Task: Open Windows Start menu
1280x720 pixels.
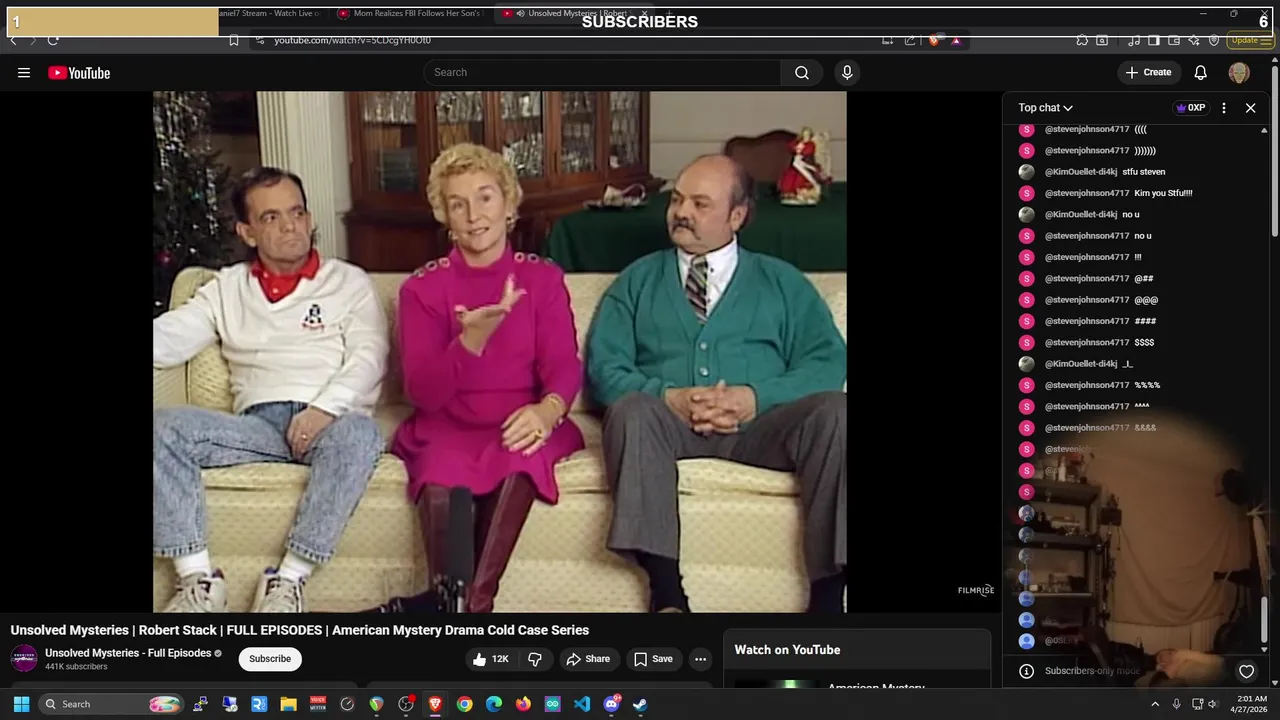Action: click(21, 704)
